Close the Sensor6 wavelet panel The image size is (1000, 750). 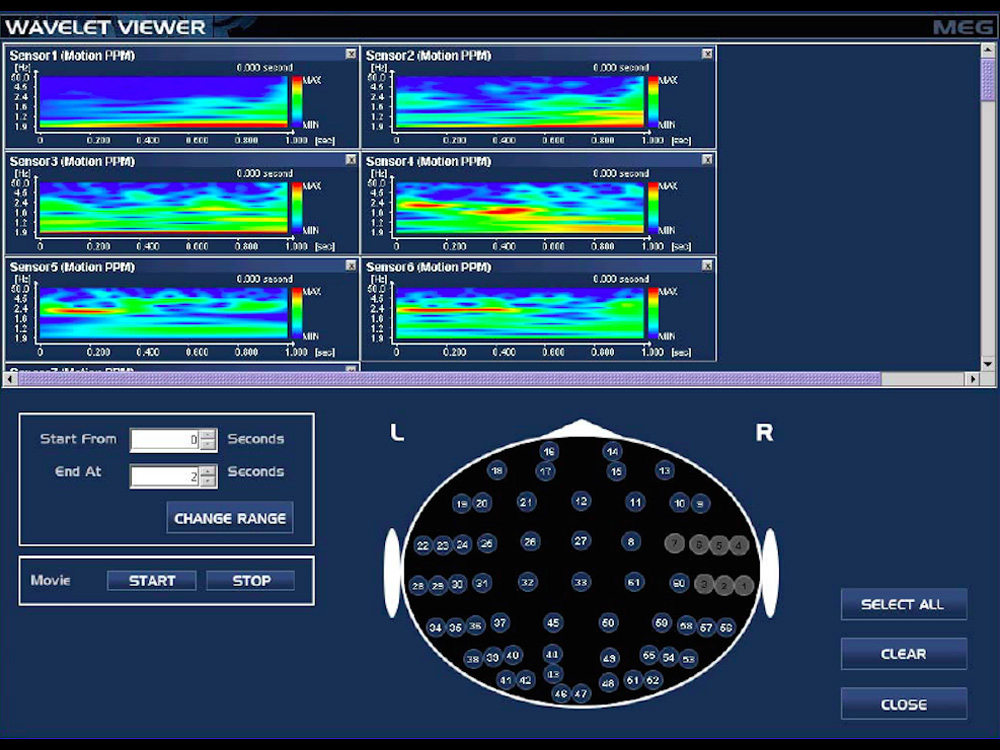[707, 266]
